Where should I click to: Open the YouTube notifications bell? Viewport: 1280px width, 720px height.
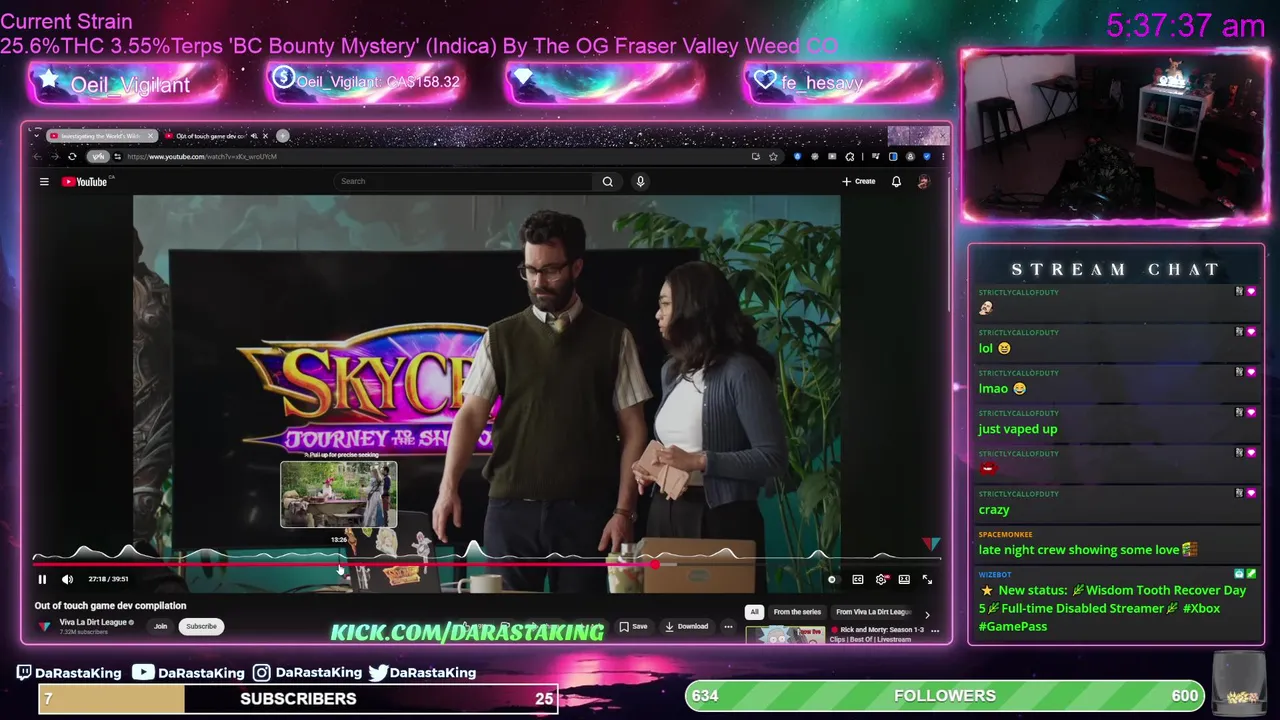pyautogui.click(x=896, y=181)
